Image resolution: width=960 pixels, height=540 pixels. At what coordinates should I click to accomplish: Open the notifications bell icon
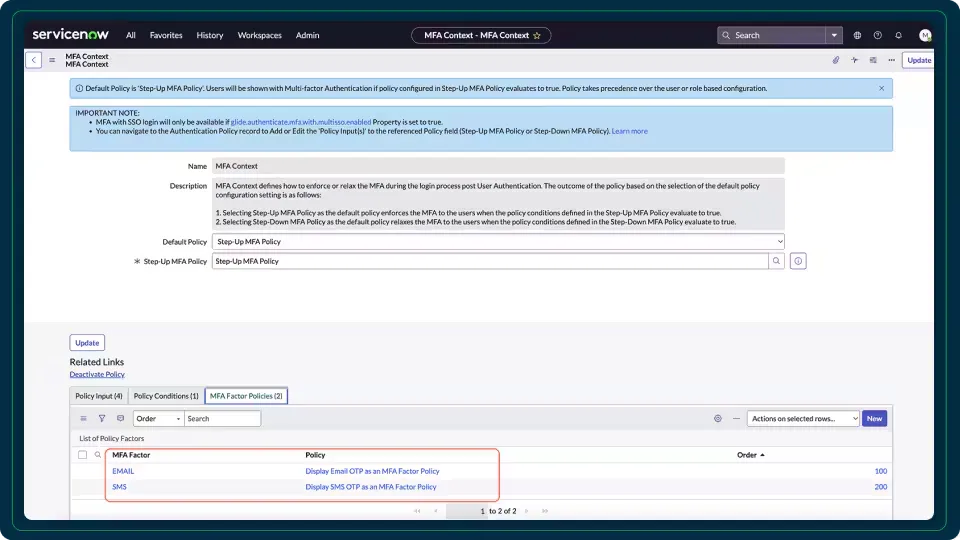pyautogui.click(x=898, y=36)
